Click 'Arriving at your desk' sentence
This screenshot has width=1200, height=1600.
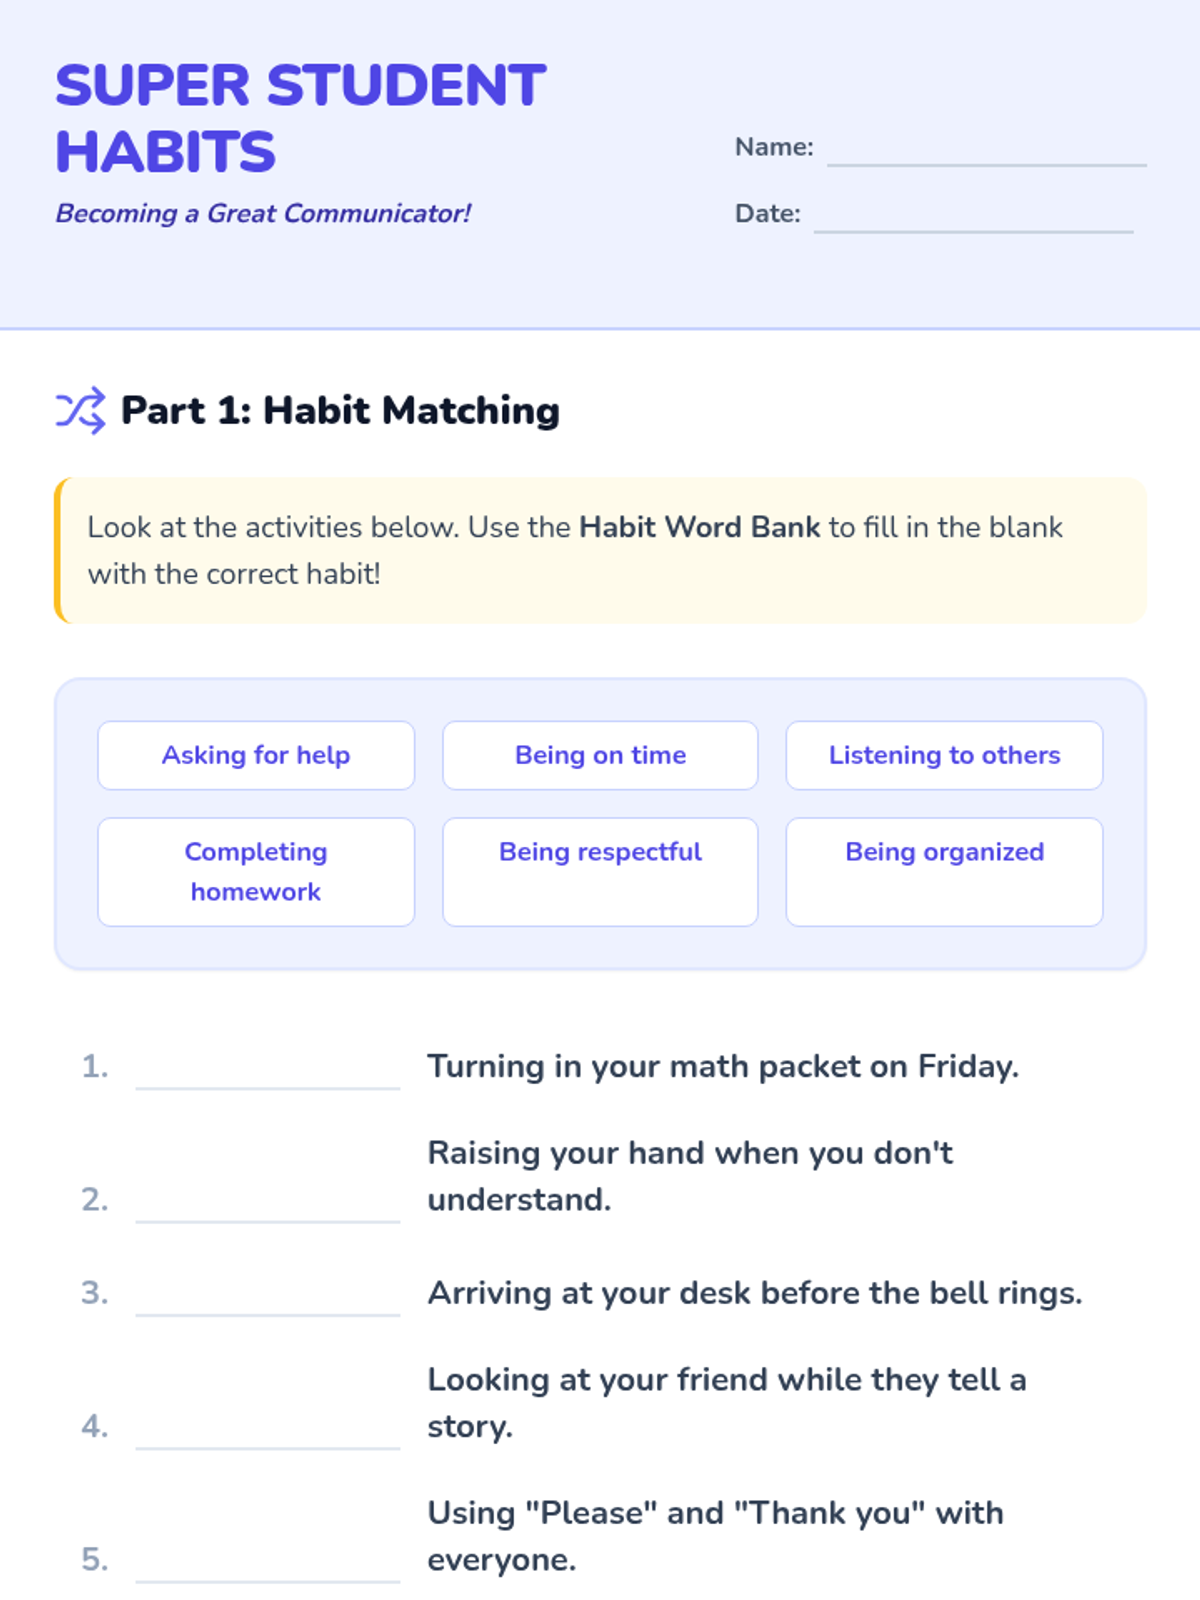tap(755, 1293)
